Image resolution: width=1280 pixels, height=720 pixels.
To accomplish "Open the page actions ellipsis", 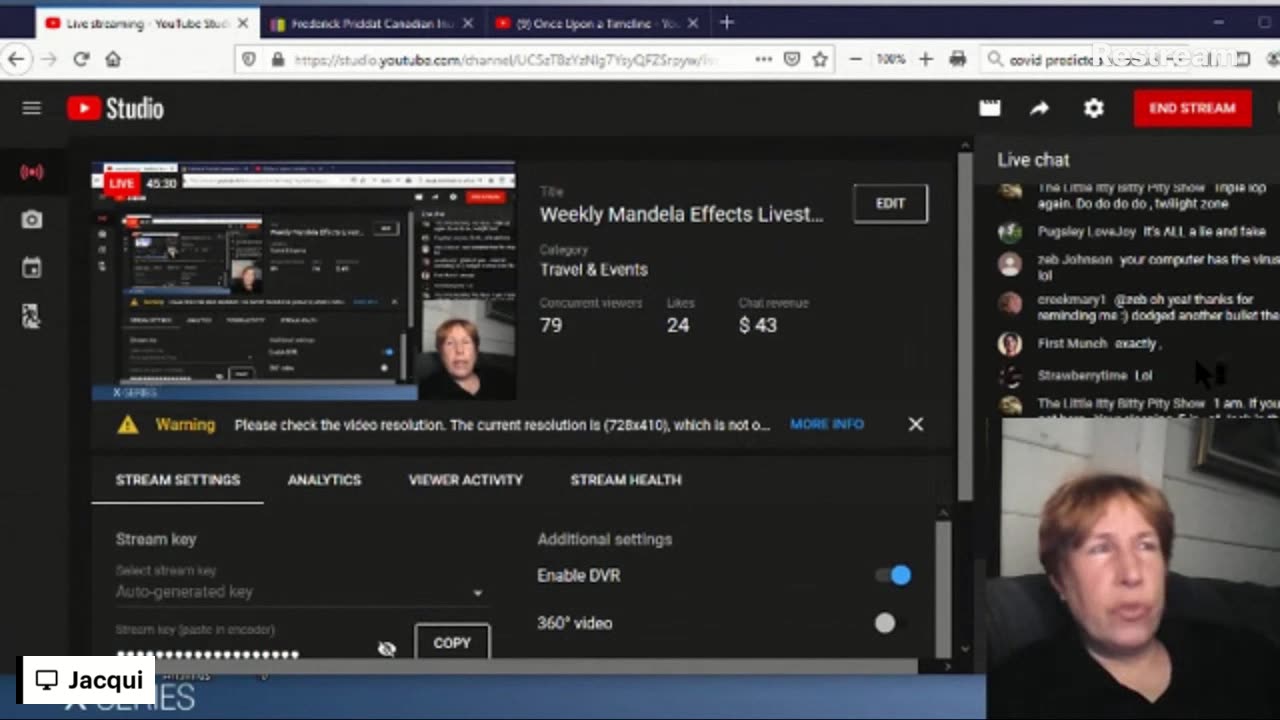I will (x=764, y=59).
